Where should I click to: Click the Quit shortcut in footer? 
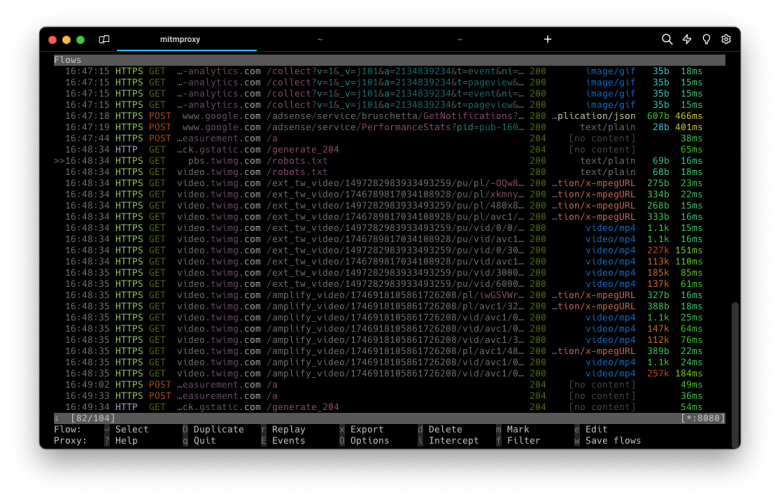point(204,440)
